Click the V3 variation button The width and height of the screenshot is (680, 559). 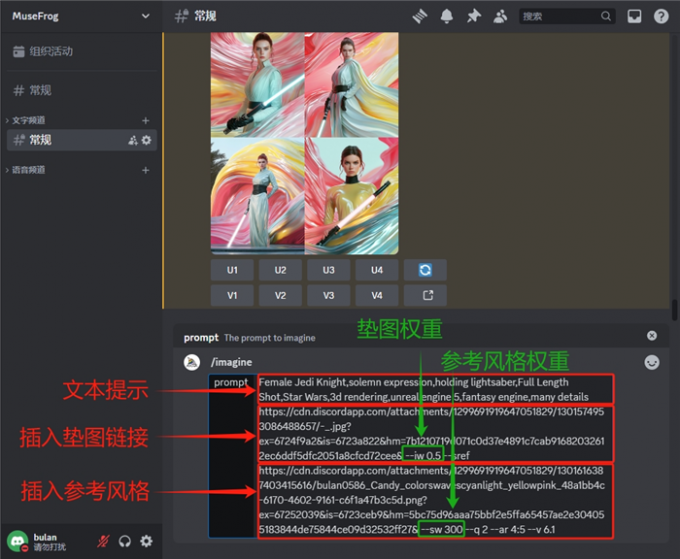click(328, 295)
